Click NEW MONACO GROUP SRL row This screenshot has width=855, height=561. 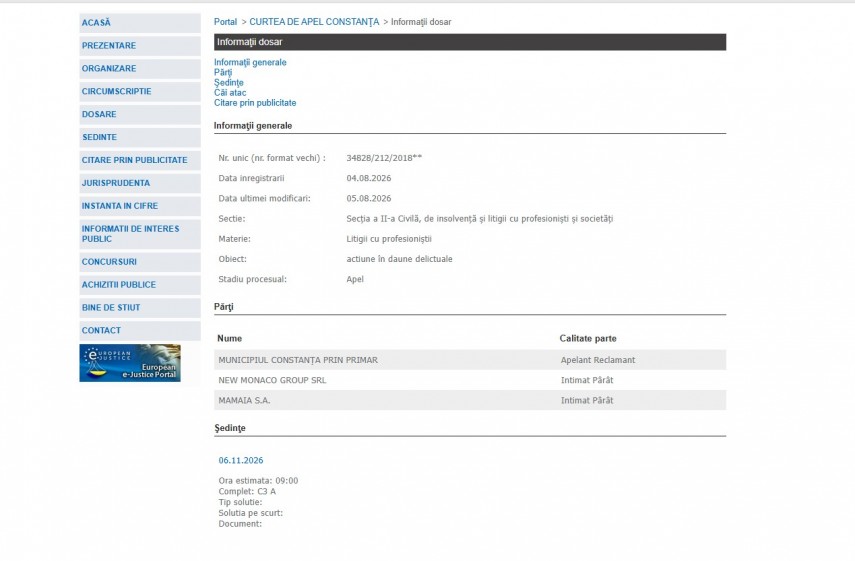[x=469, y=380]
